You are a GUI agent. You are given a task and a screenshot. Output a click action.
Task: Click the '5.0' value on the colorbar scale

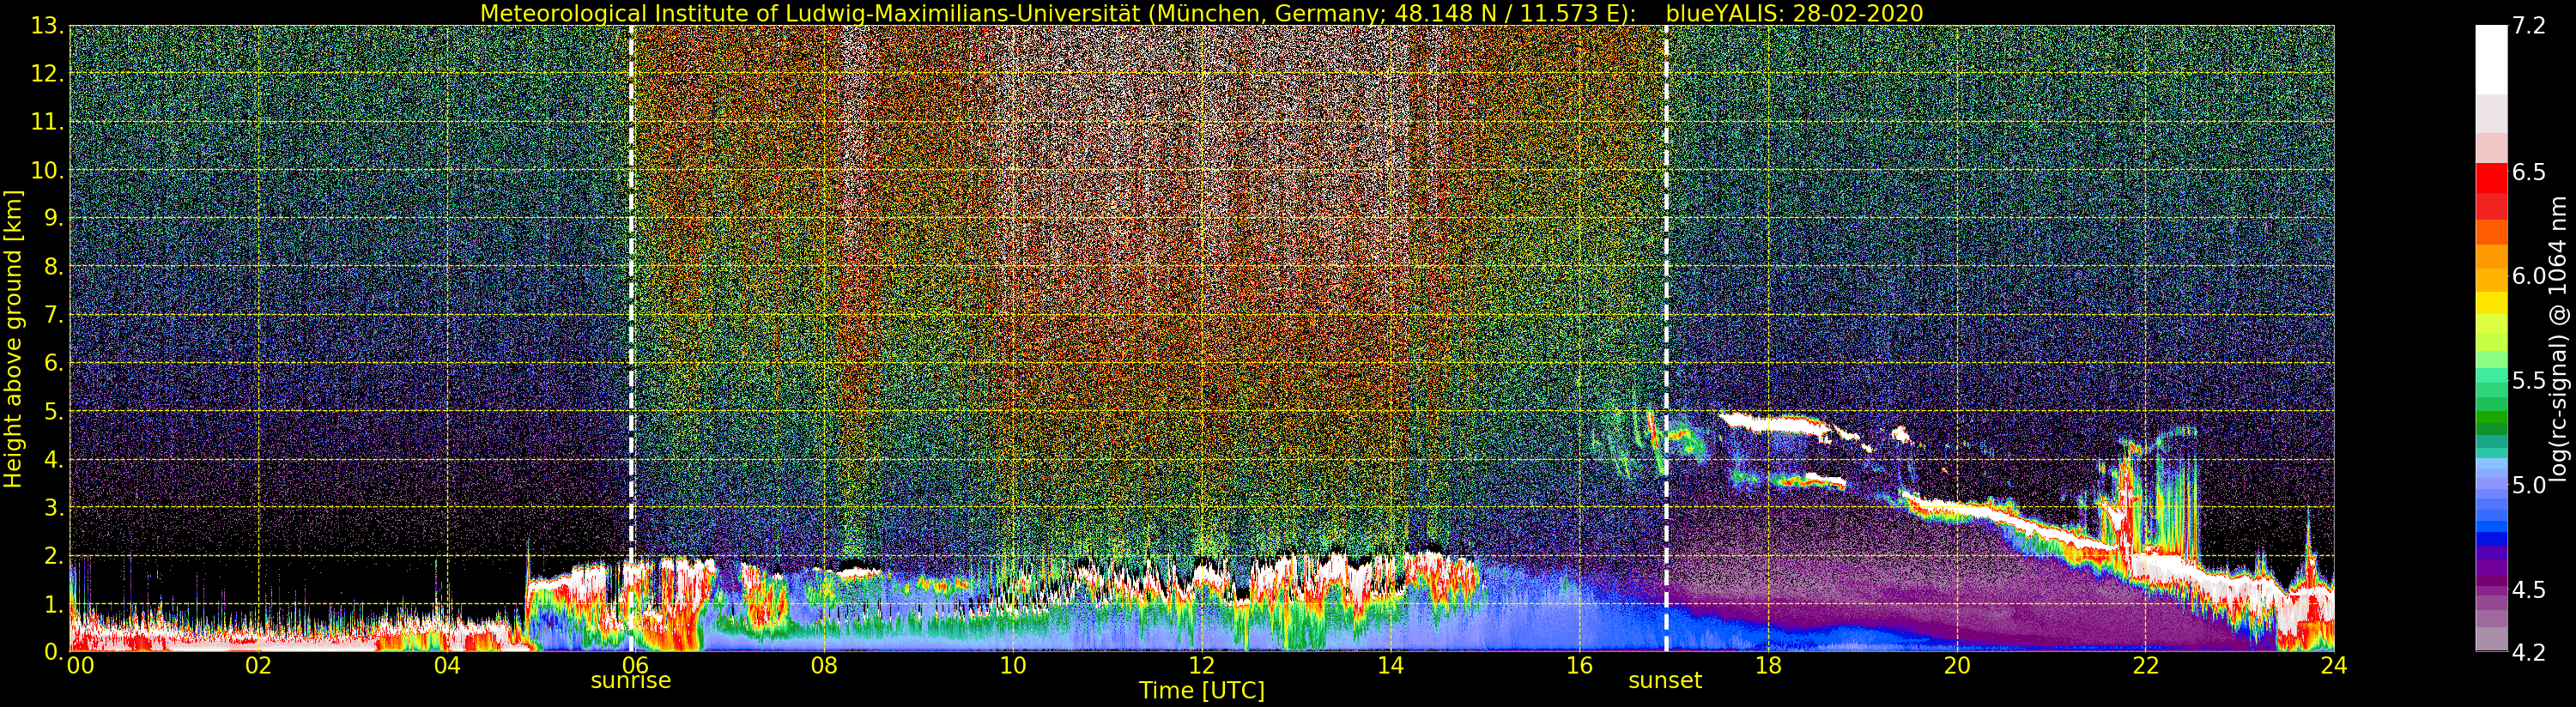click(2529, 485)
